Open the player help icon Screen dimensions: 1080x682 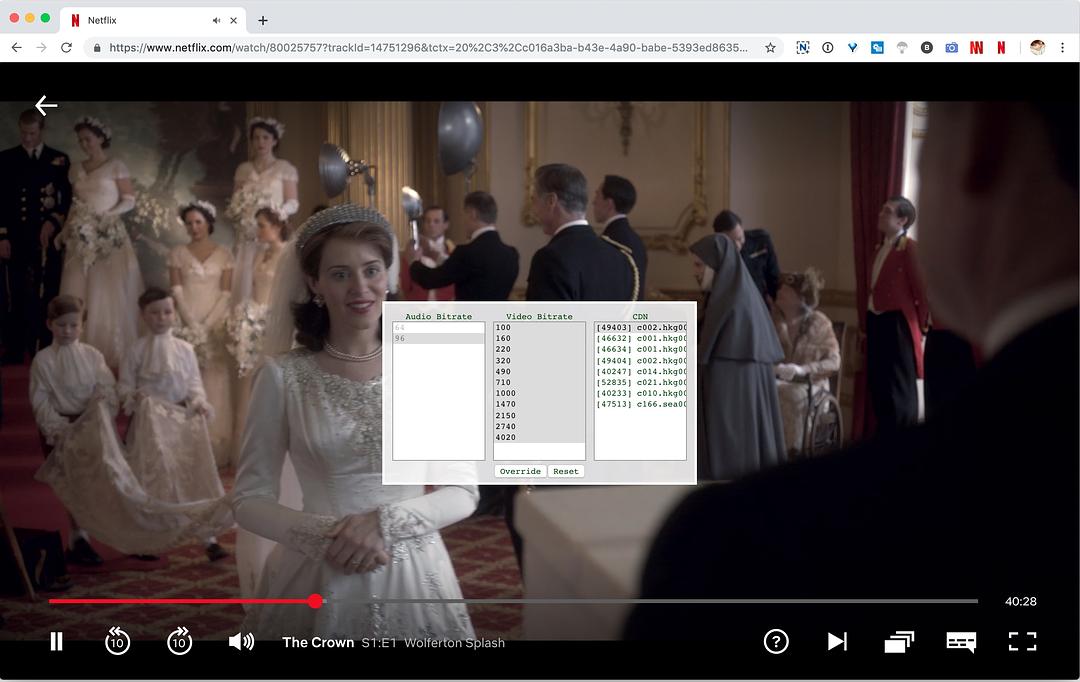776,641
